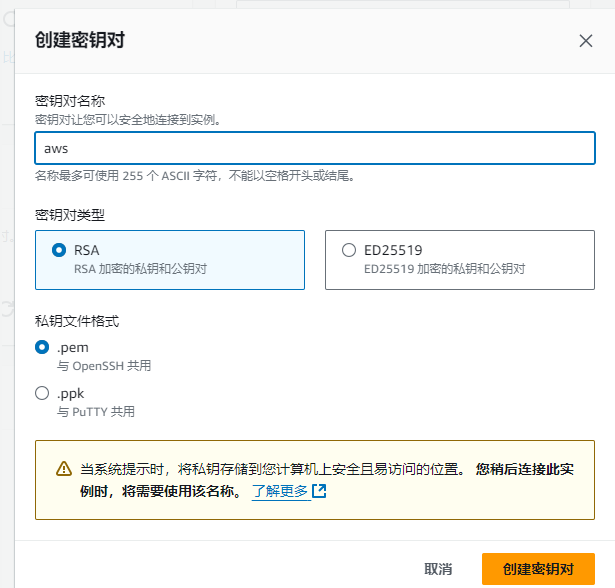Close the 创建密钥对 dialog with X
This screenshot has width=615, height=588.
[586, 41]
